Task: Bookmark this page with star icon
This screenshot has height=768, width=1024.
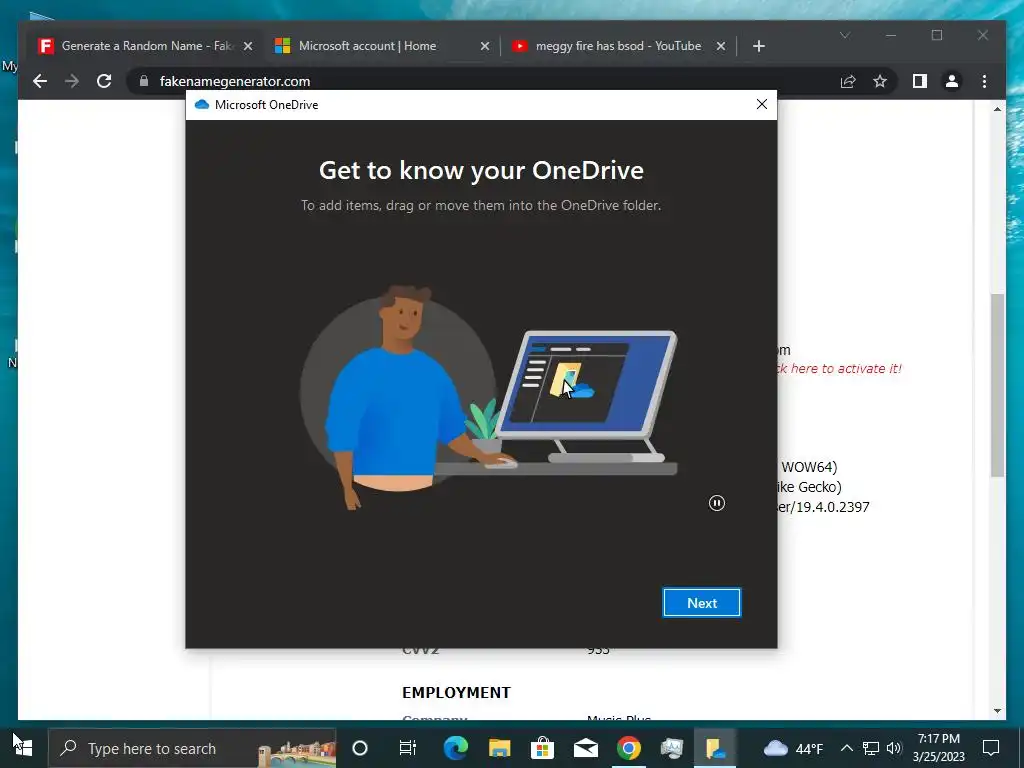Action: click(880, 81)
